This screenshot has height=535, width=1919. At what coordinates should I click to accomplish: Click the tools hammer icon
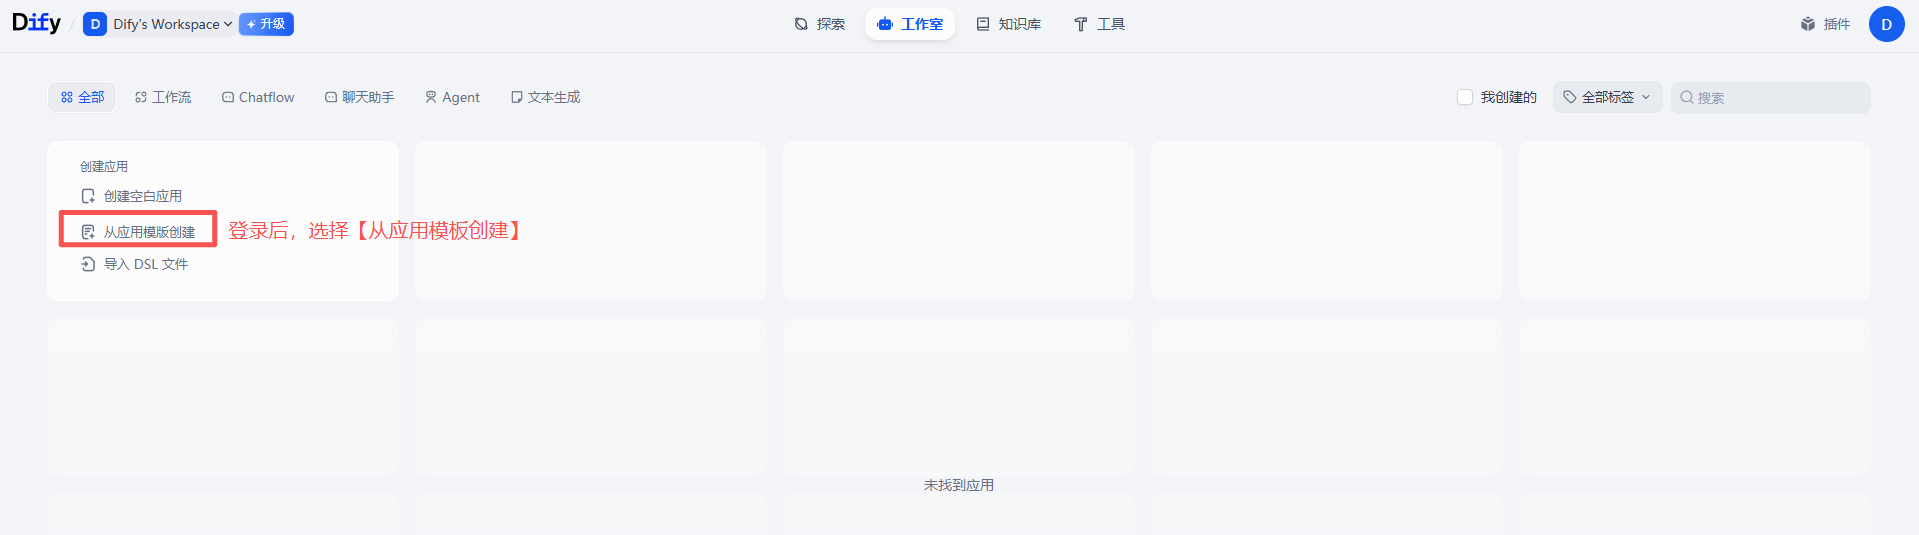click(1081, 24)
